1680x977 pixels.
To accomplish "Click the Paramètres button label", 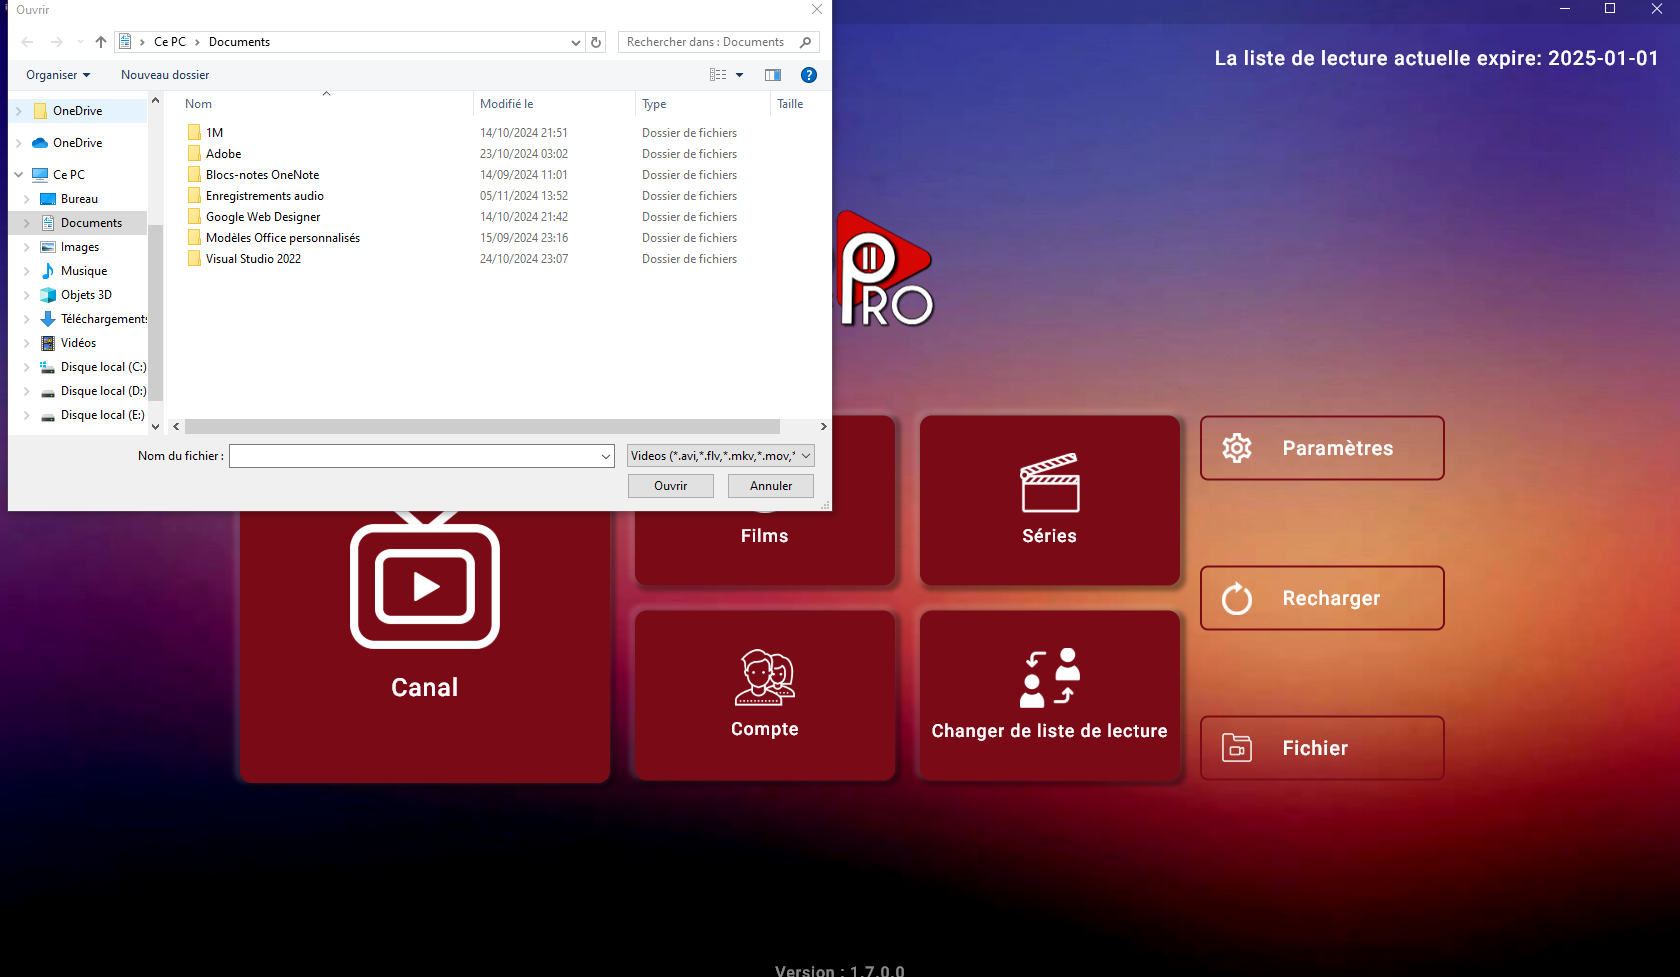I will click(x=1338, y=448).
